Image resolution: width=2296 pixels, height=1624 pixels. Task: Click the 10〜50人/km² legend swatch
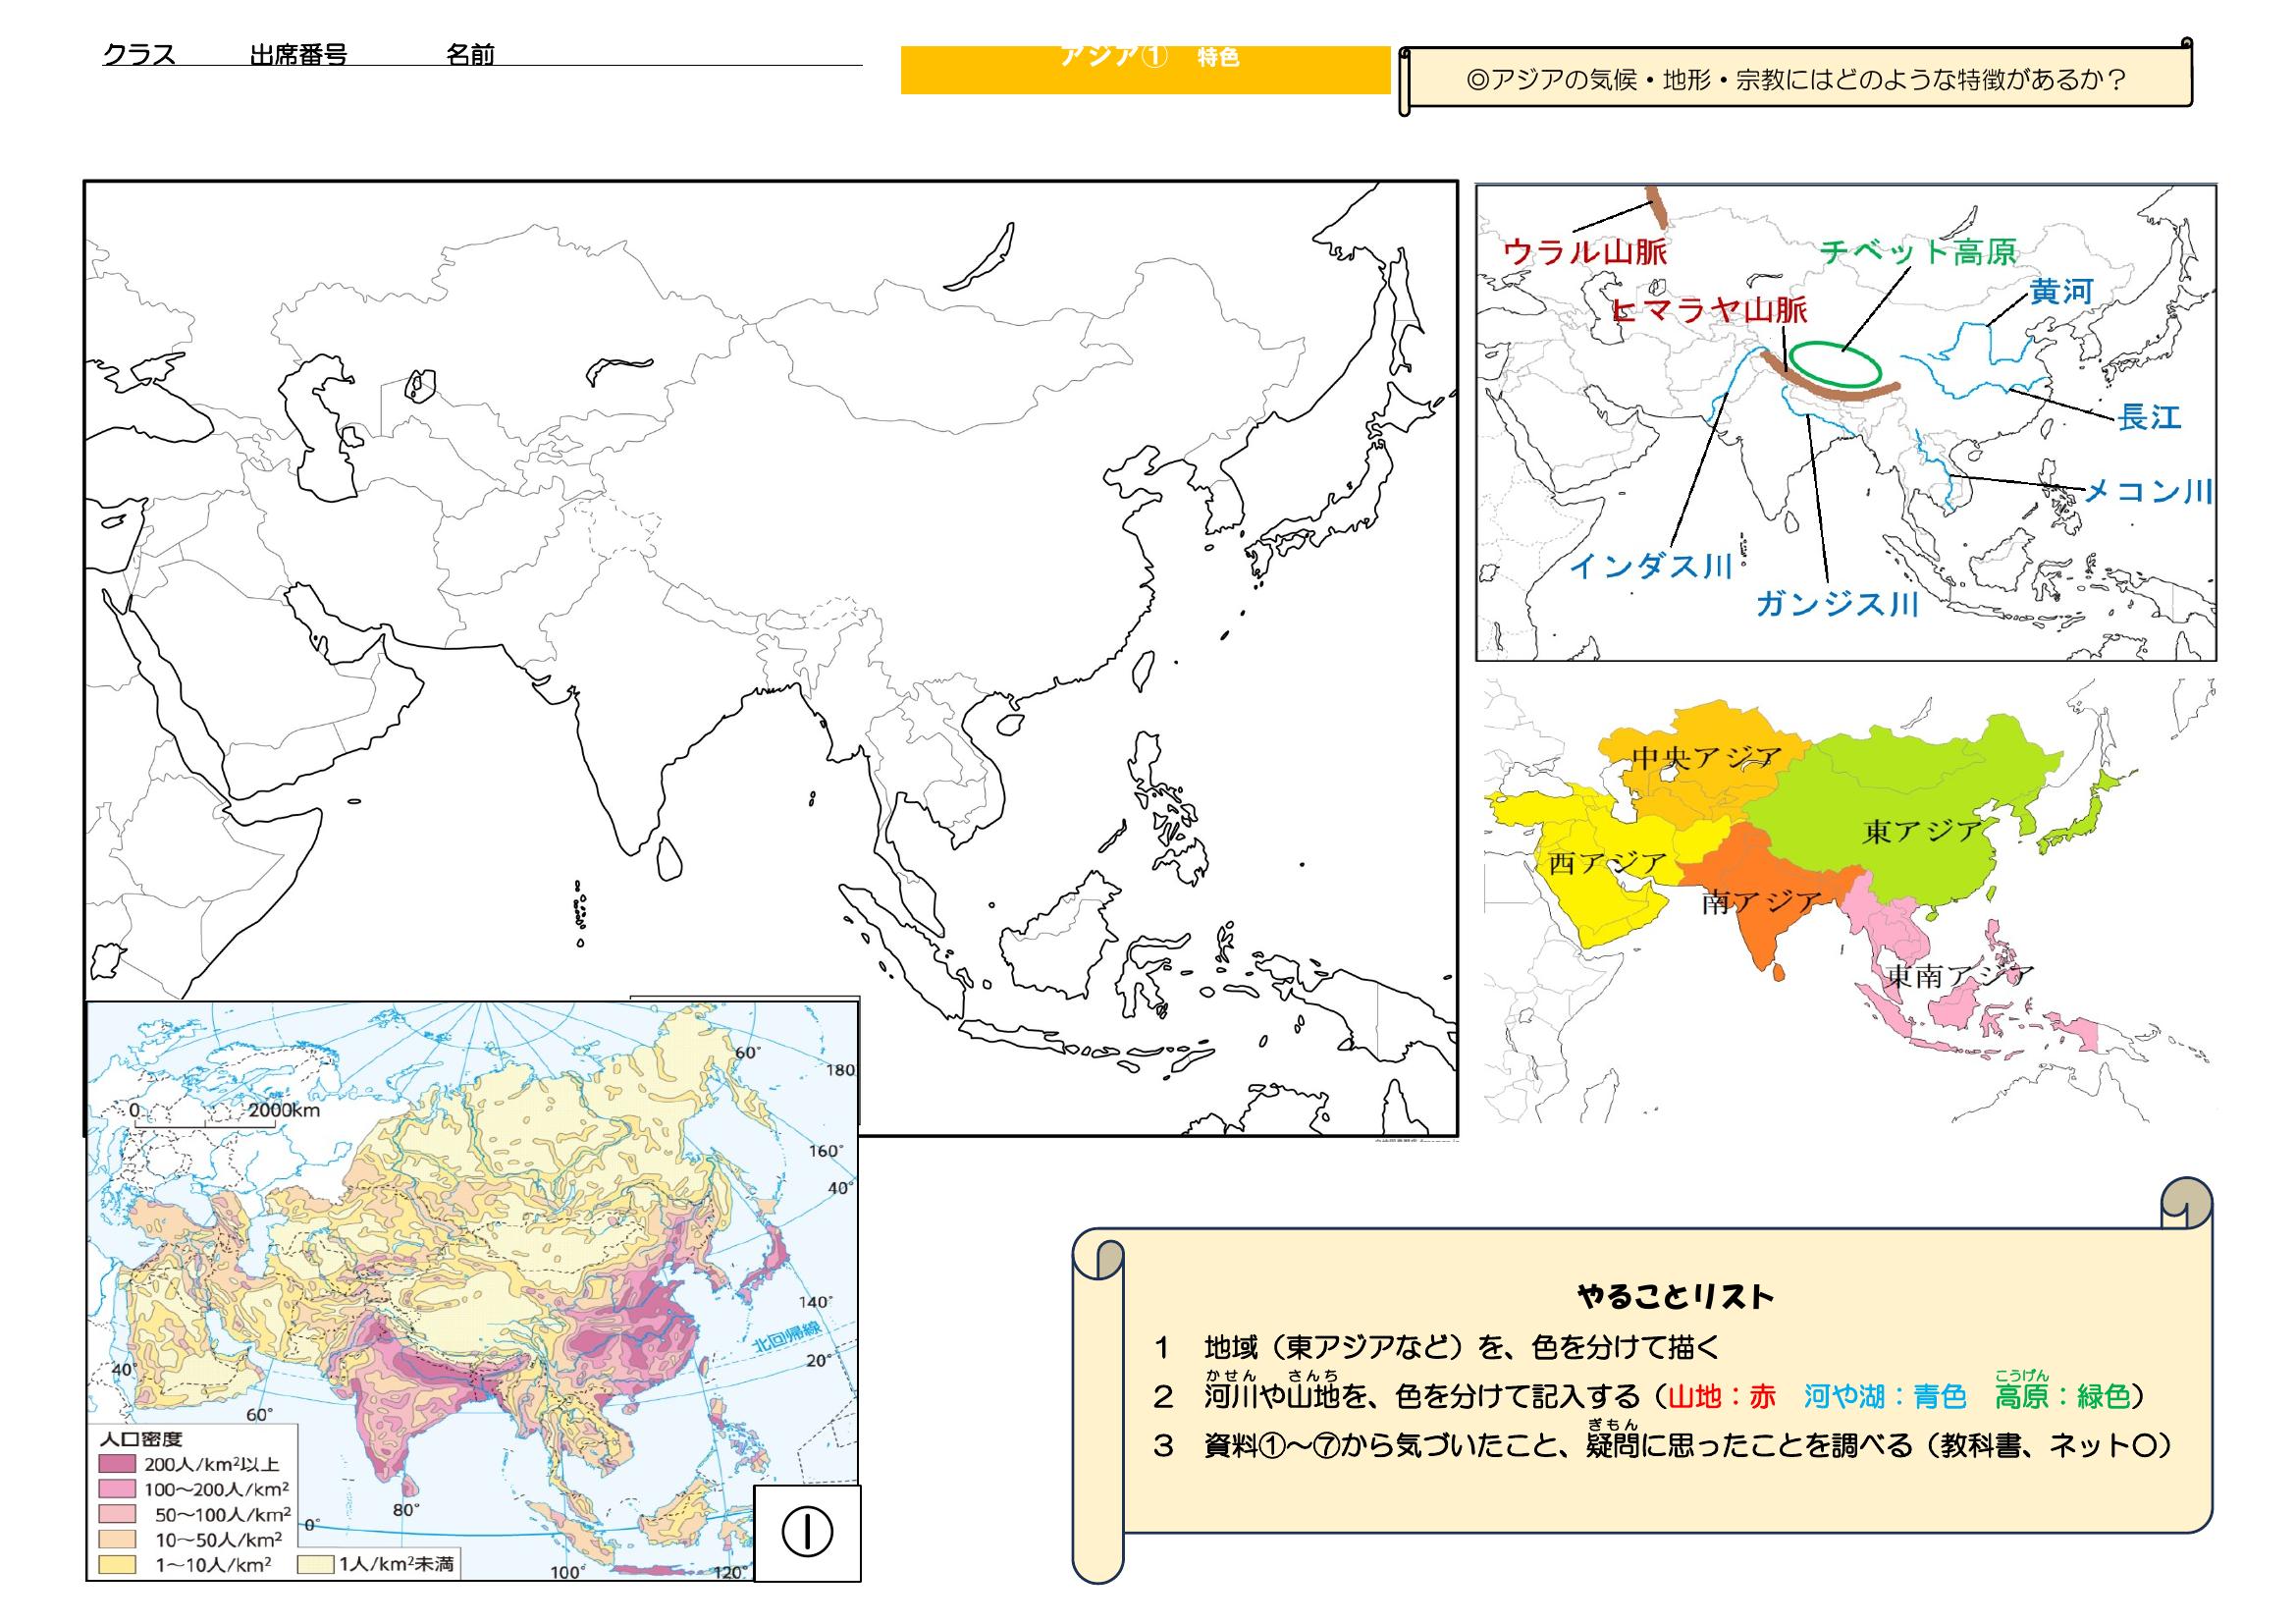pyautogui.click(x=118, y=1539)
